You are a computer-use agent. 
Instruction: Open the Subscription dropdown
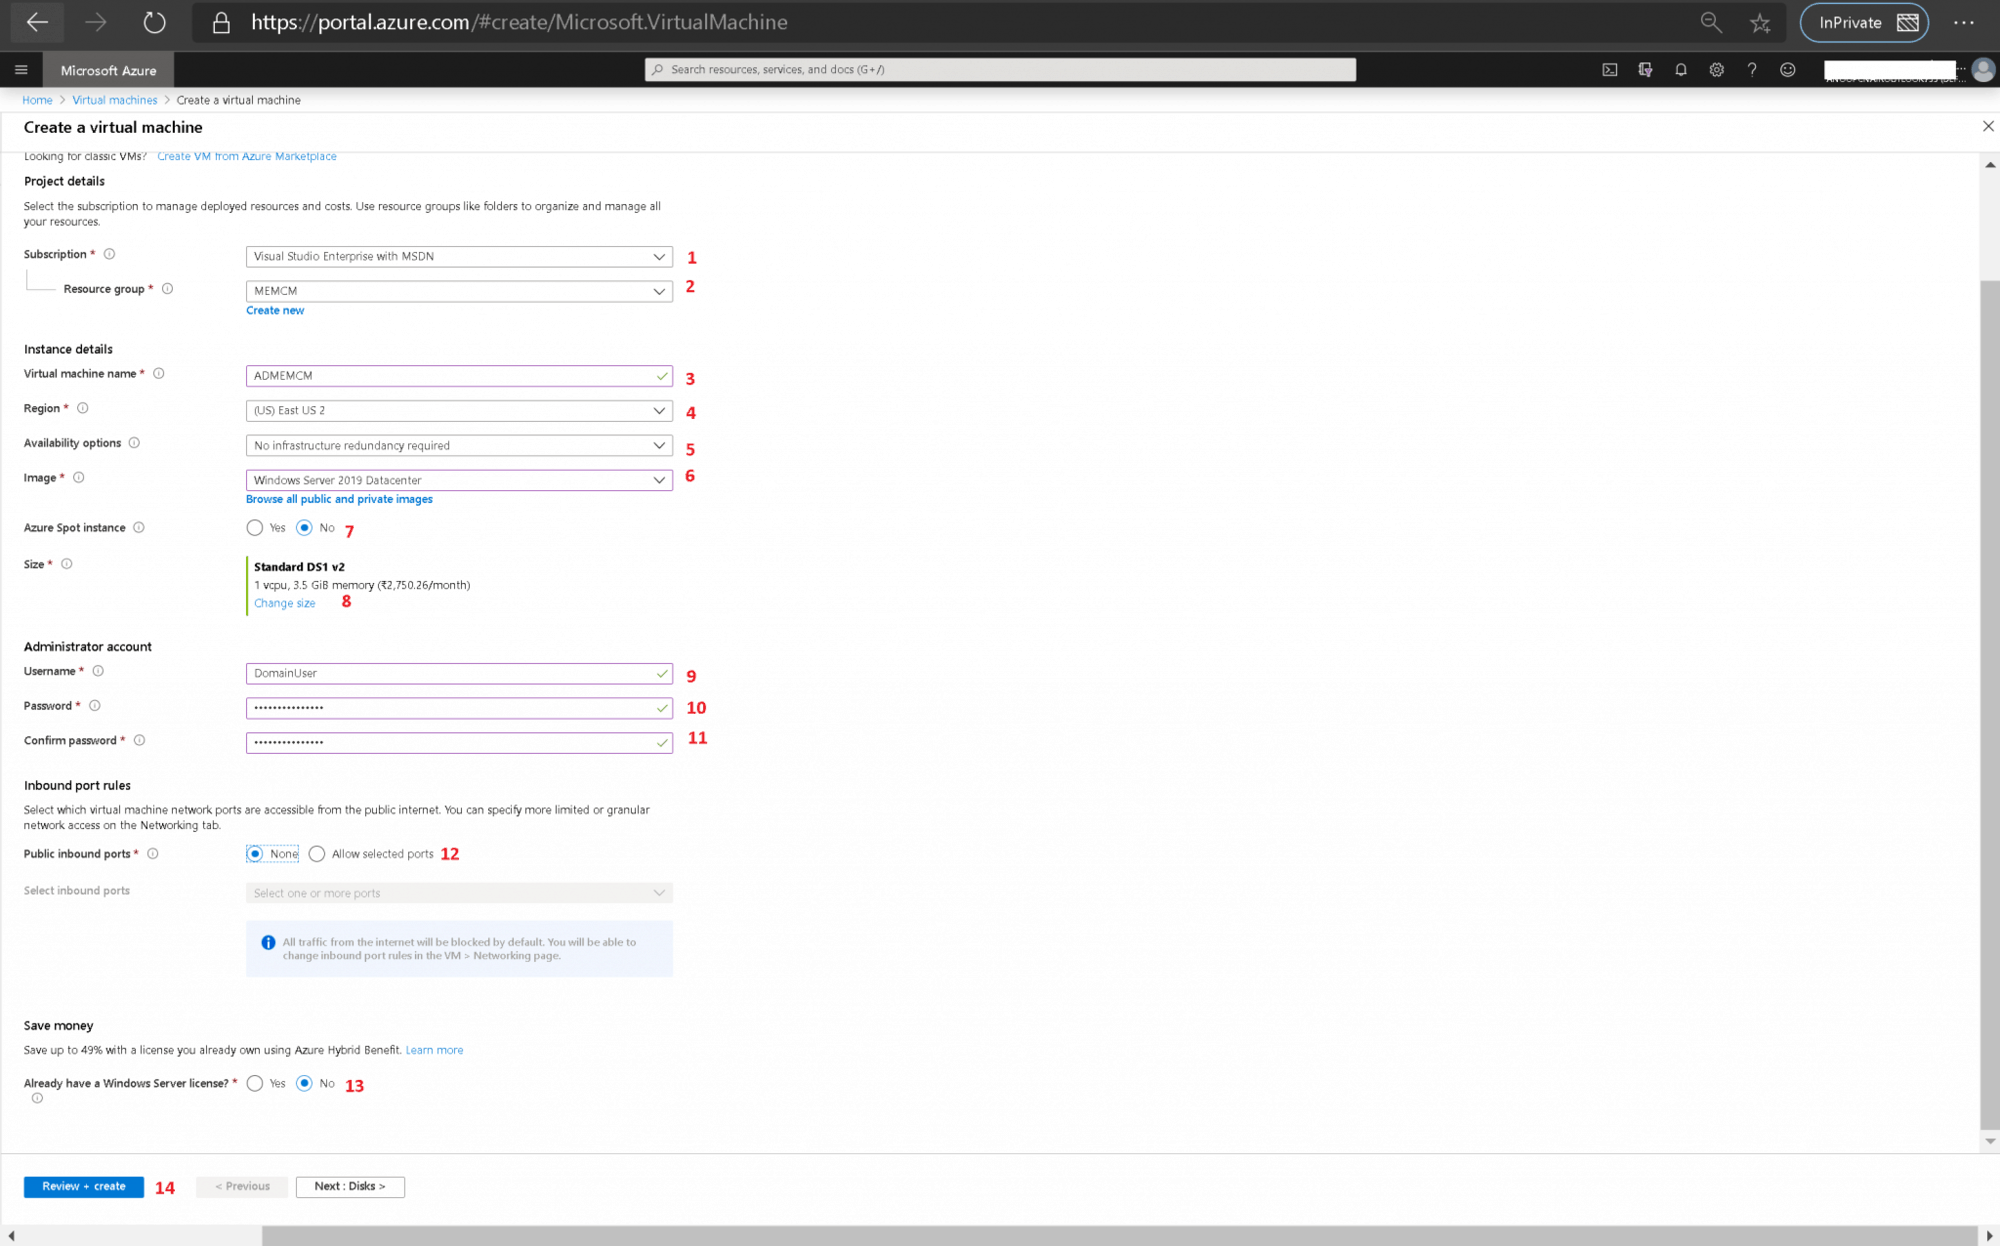(459, 257)
